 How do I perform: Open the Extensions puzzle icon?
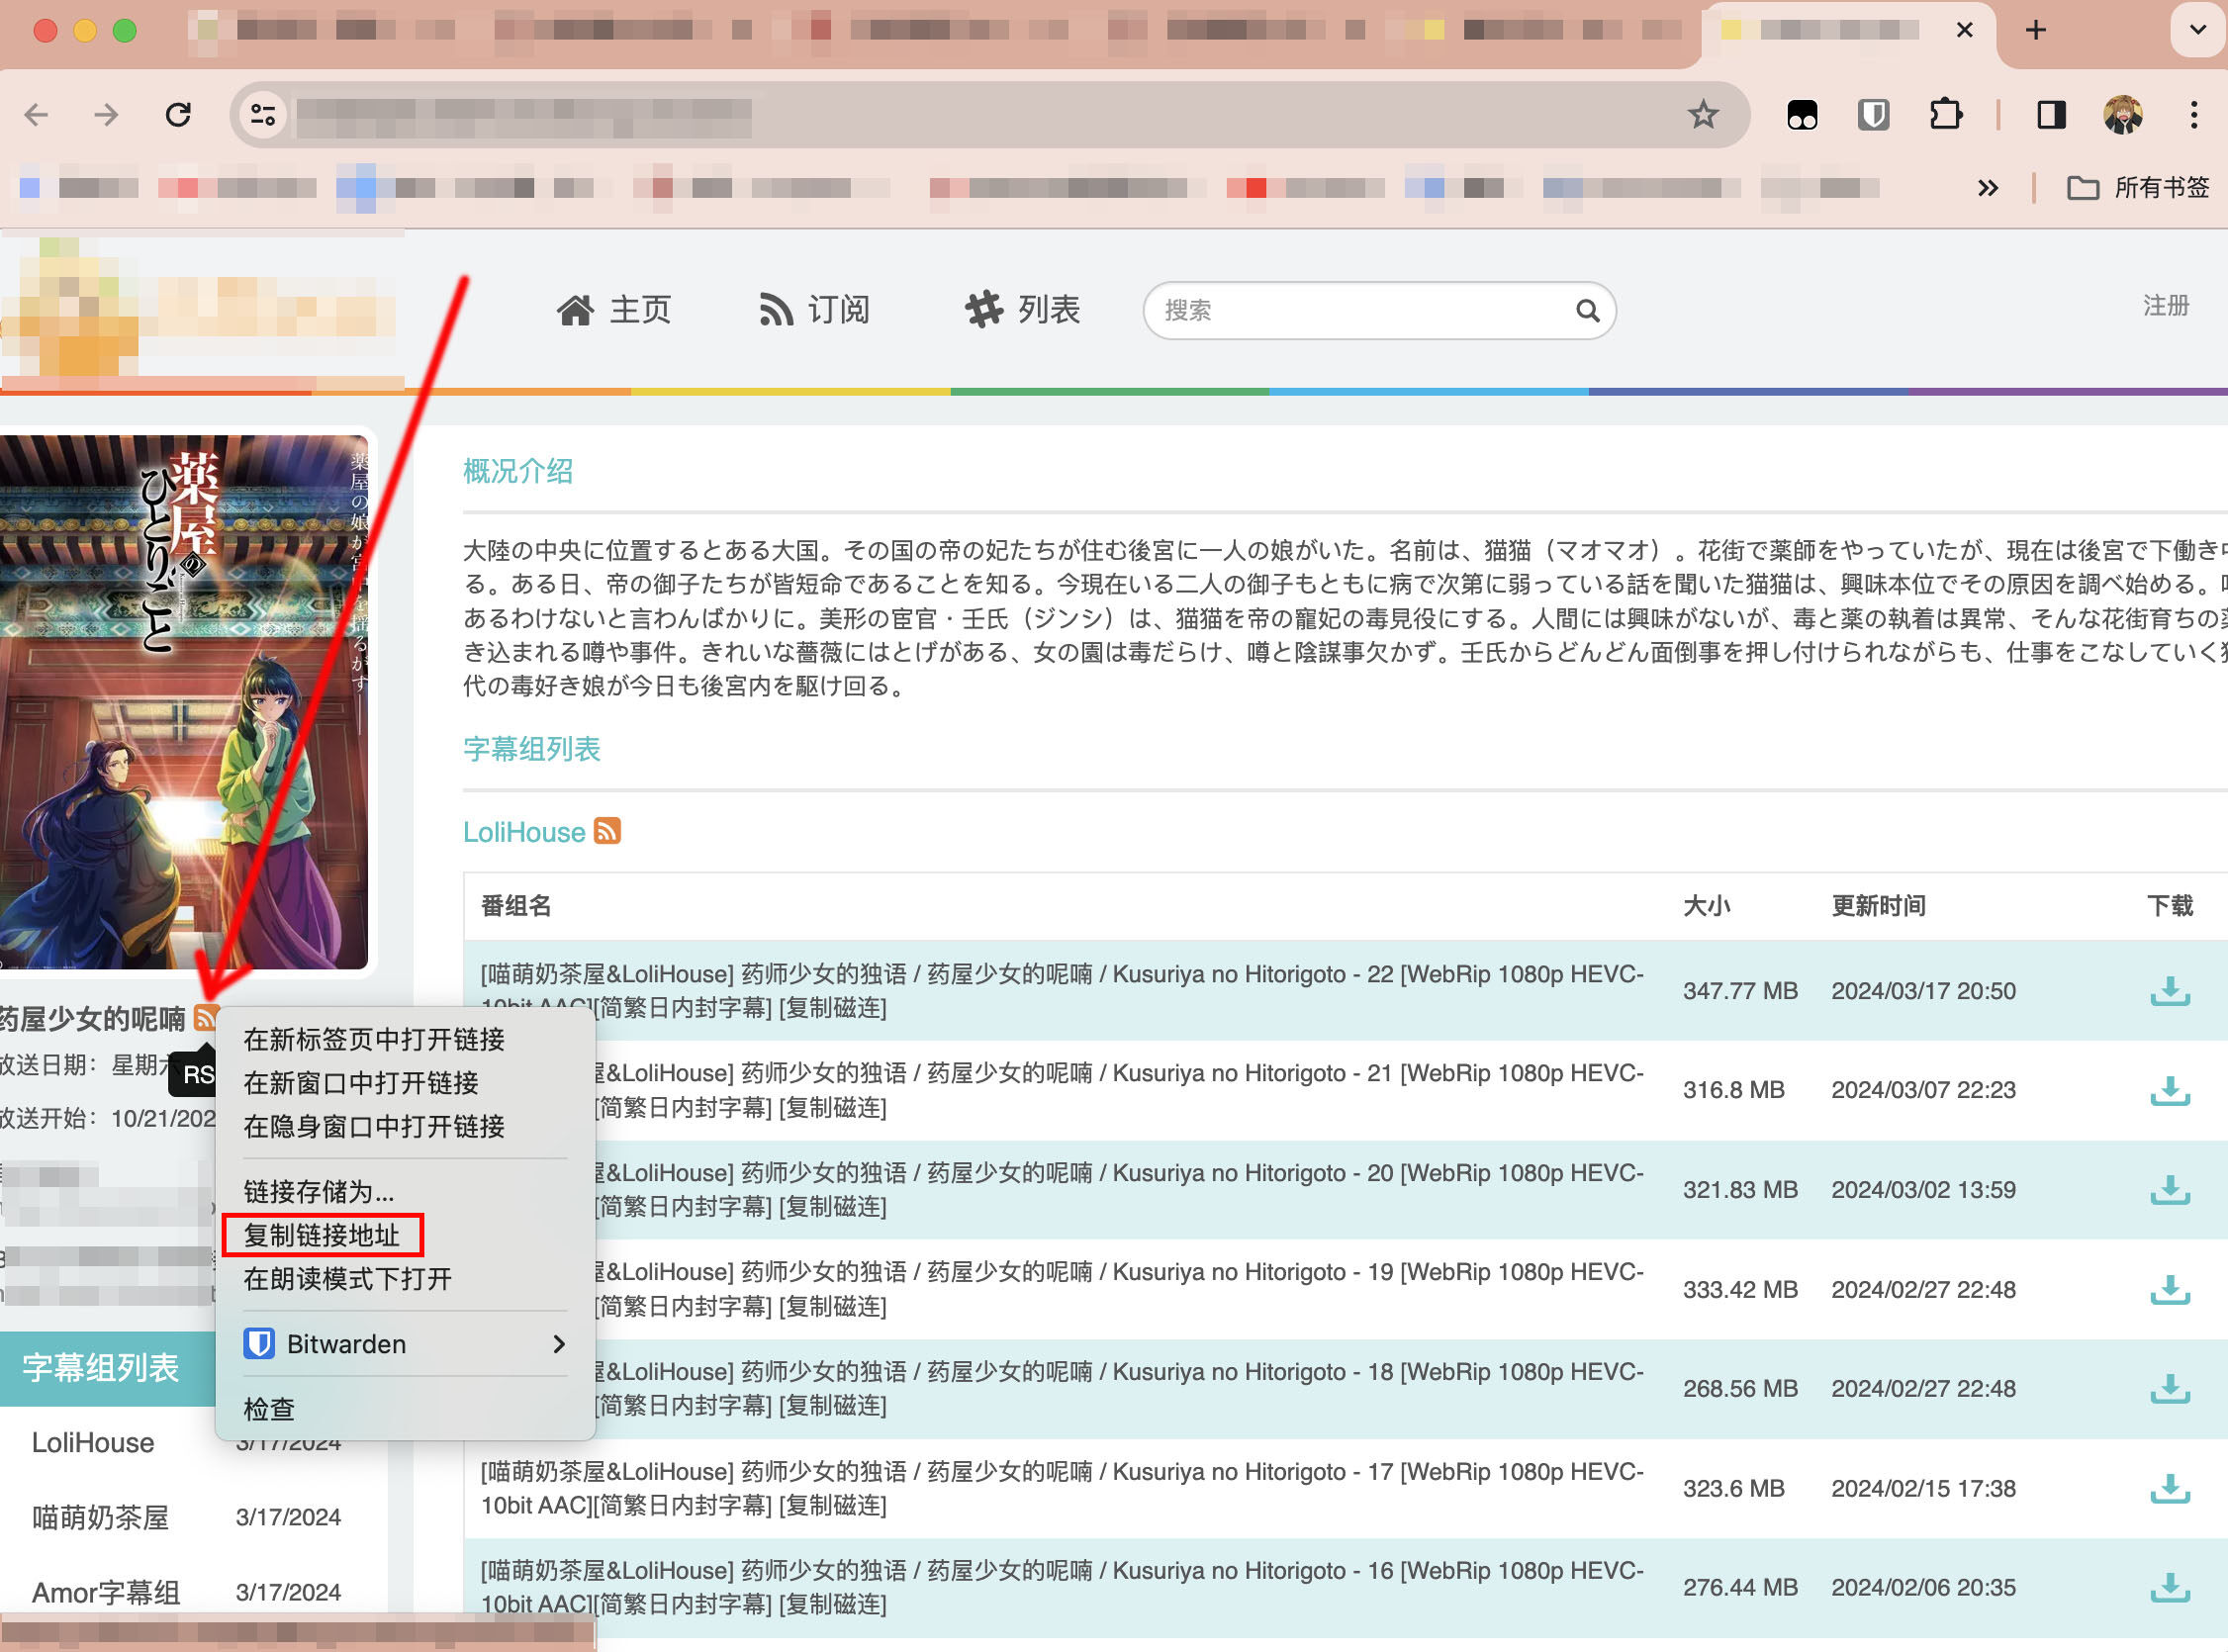1945,115
